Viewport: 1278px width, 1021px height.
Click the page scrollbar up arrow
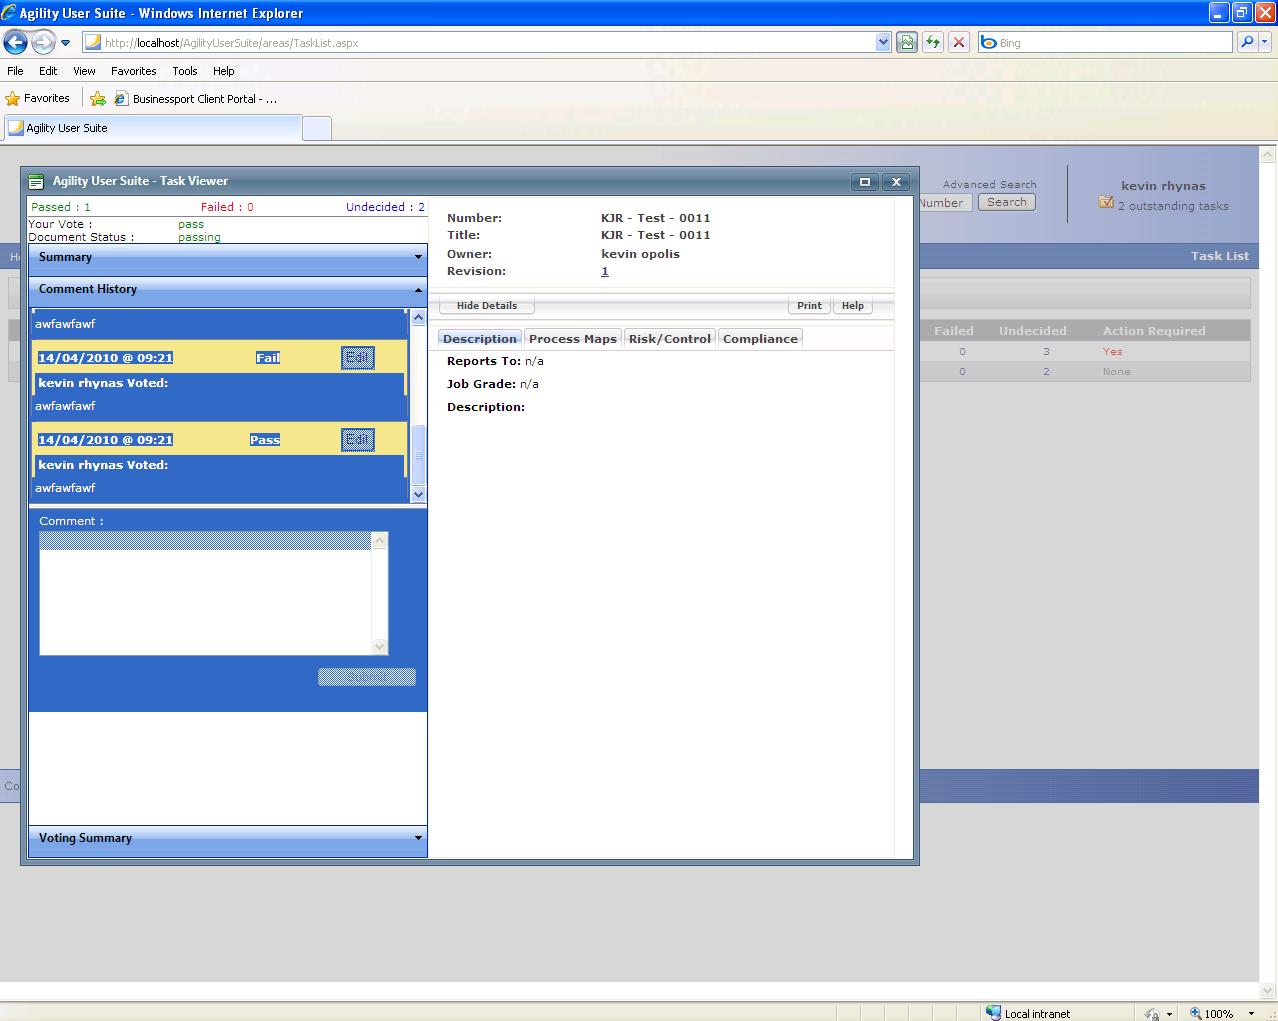(x=1268, y=156)
